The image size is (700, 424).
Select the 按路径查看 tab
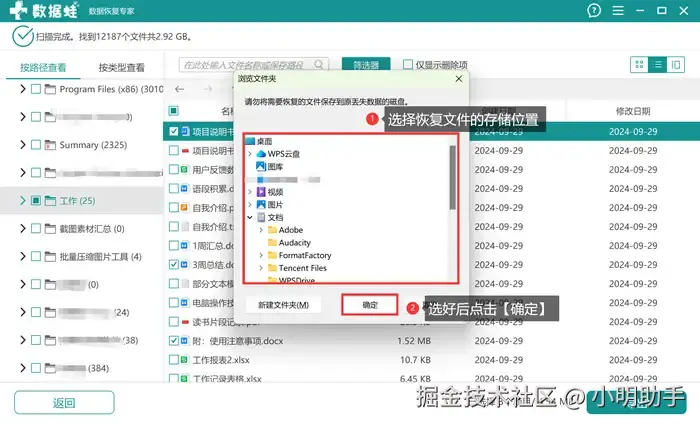click(43, 67)
